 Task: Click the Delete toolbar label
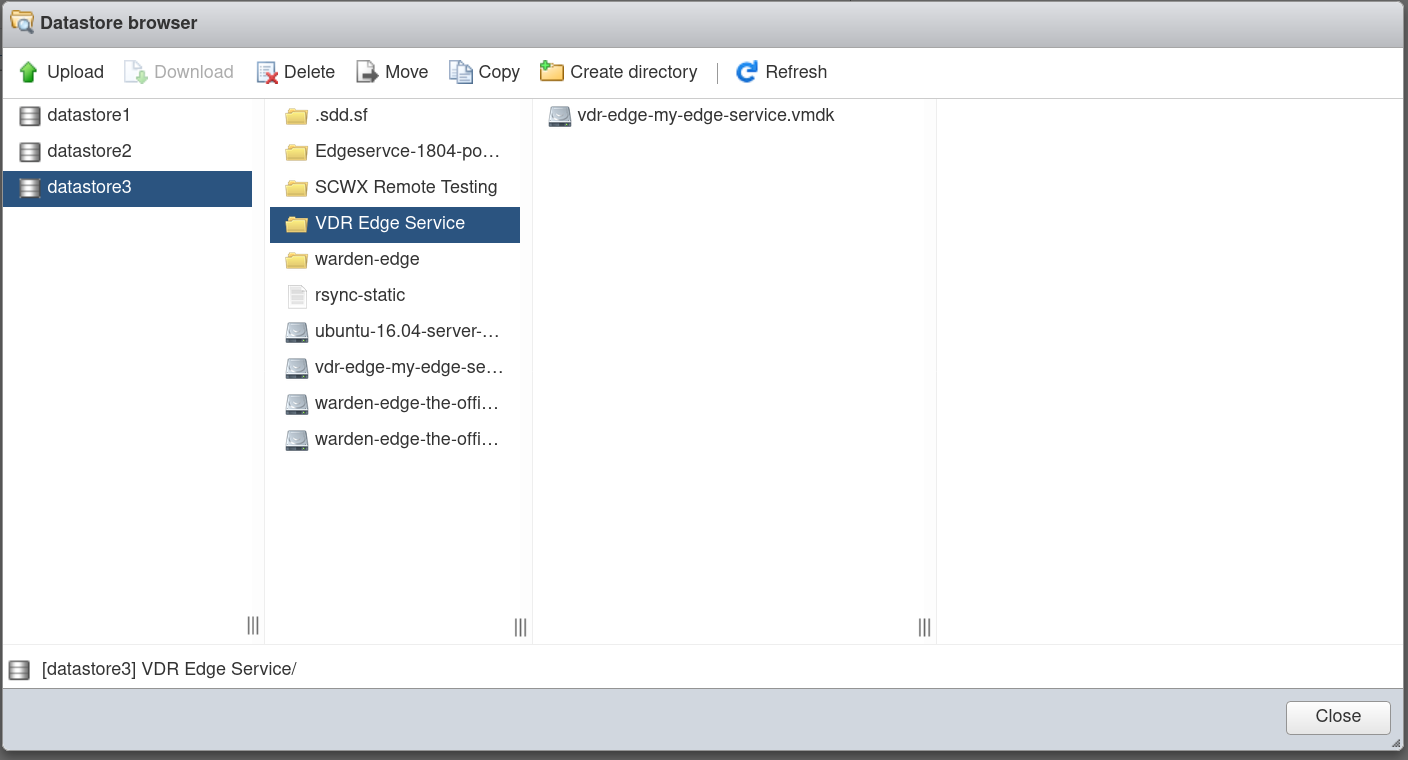pyautogui.click(x=309, y=72)
